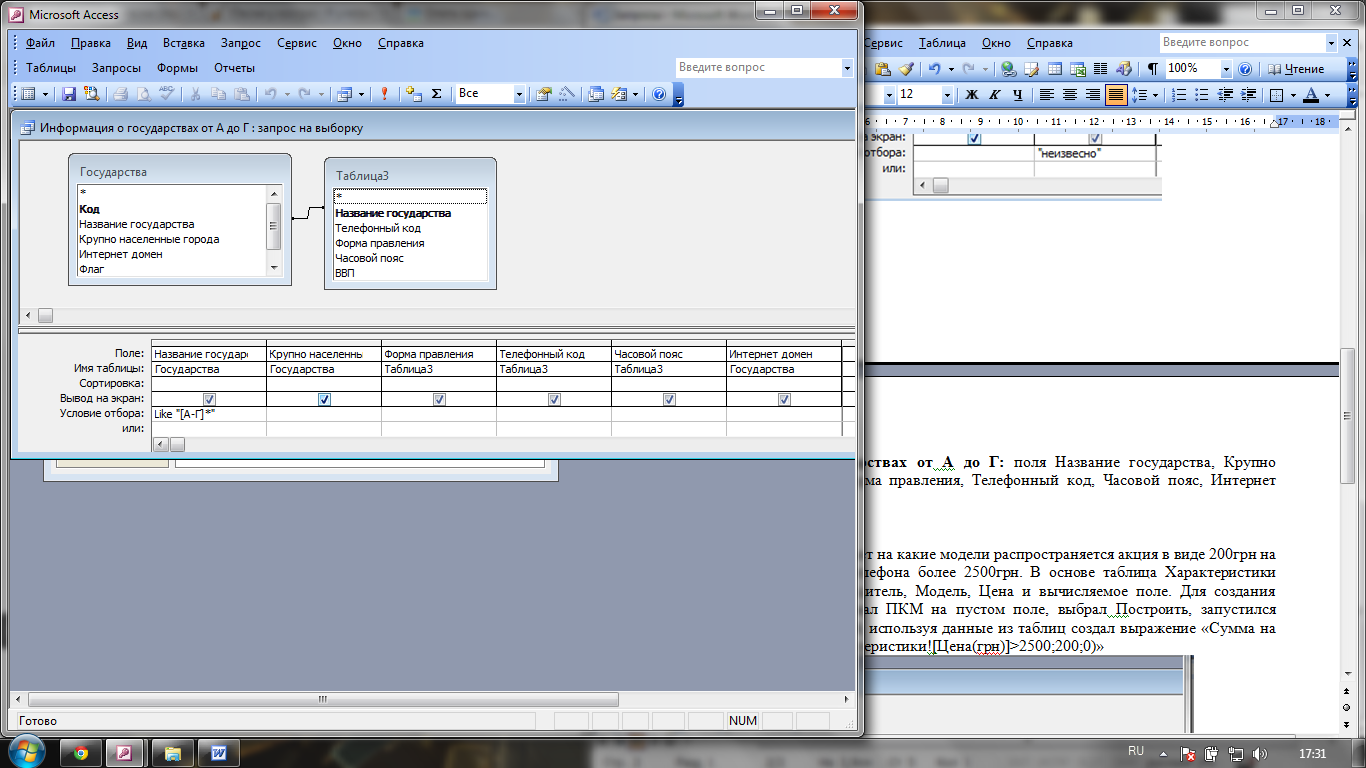1366x768 pixels.
Task: Click File Search icon next to Save
Action: click(92, 94)
